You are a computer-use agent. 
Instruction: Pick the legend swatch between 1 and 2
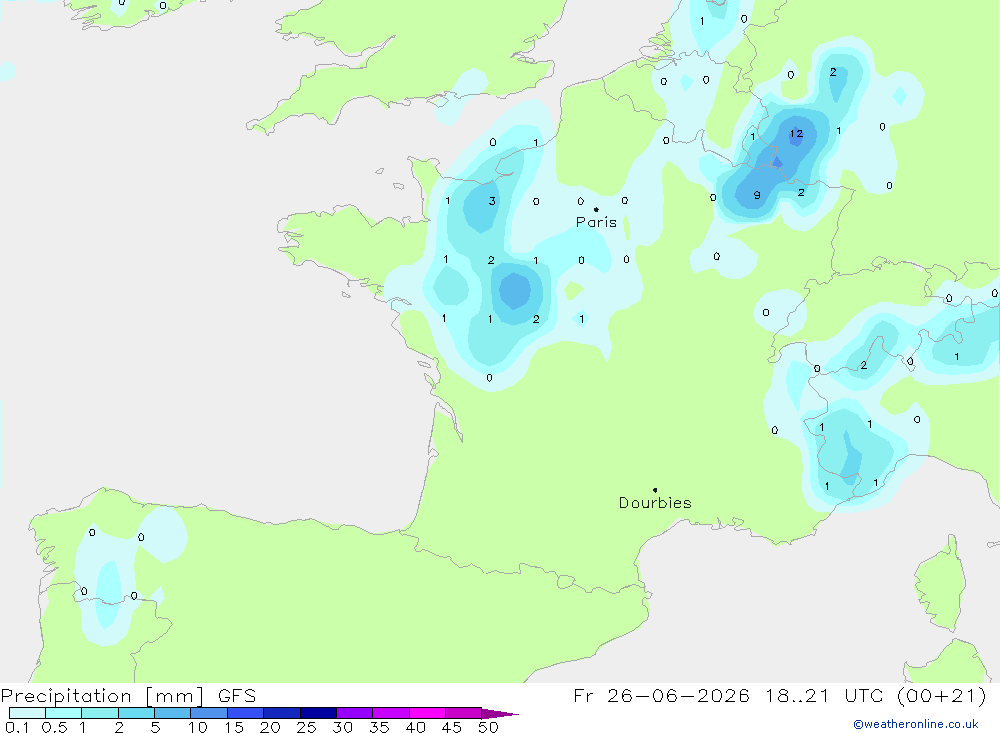tap(99, 713)
